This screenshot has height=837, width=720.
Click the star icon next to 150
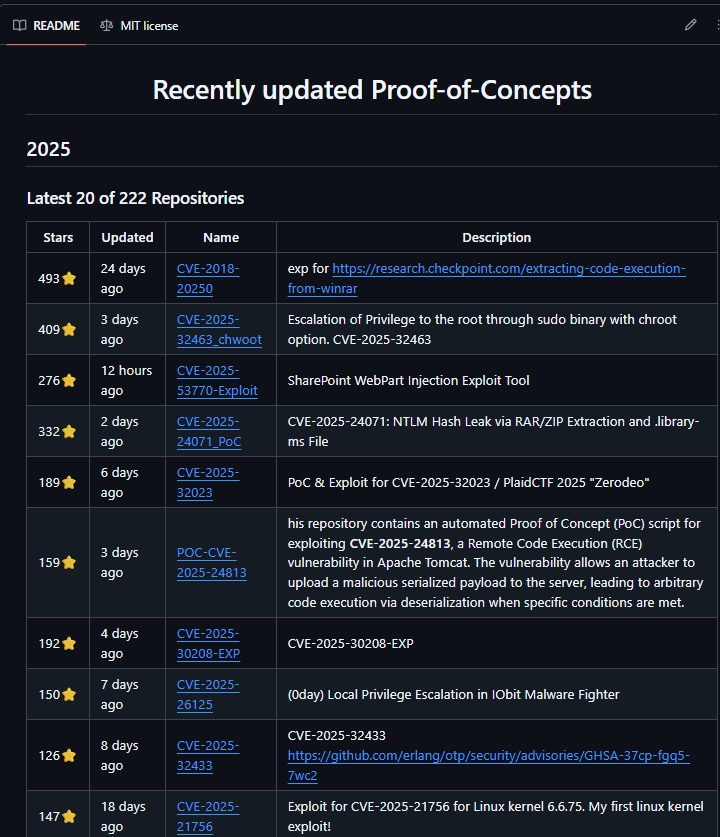pos(69,694)
